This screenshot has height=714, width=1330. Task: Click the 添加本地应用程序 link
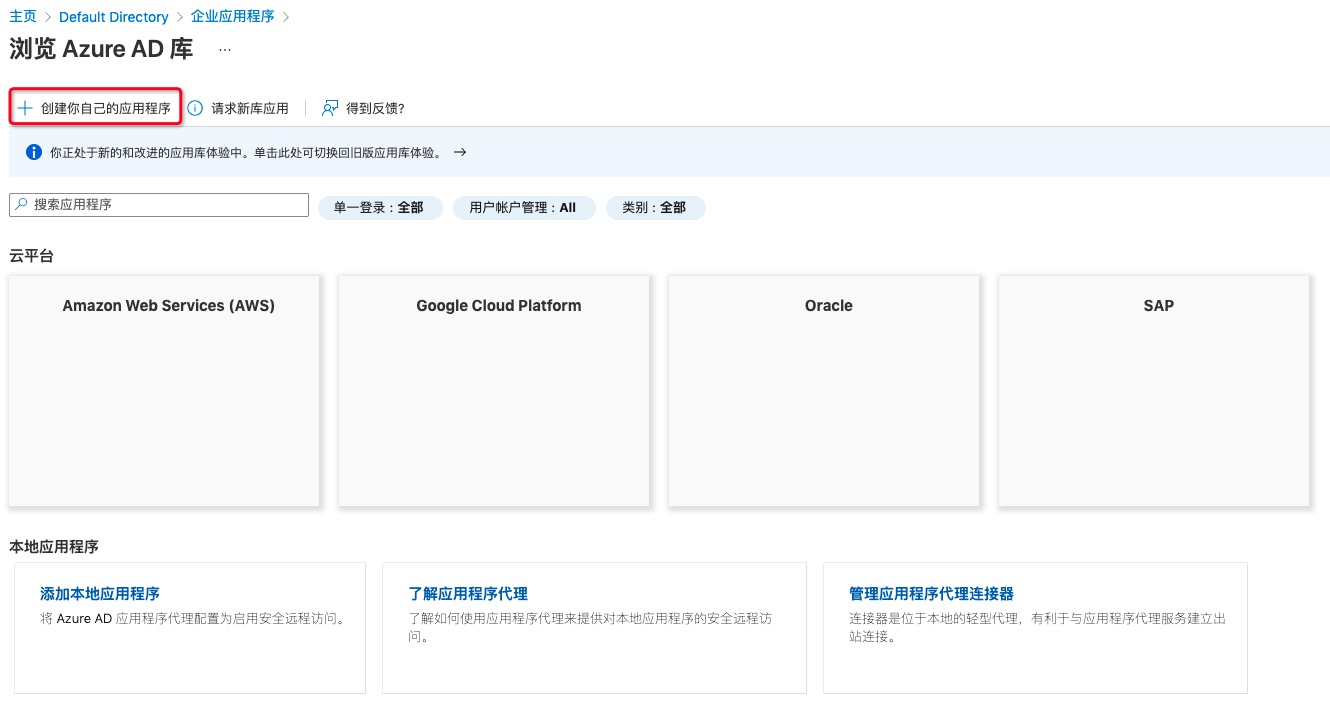pos(100,594)
